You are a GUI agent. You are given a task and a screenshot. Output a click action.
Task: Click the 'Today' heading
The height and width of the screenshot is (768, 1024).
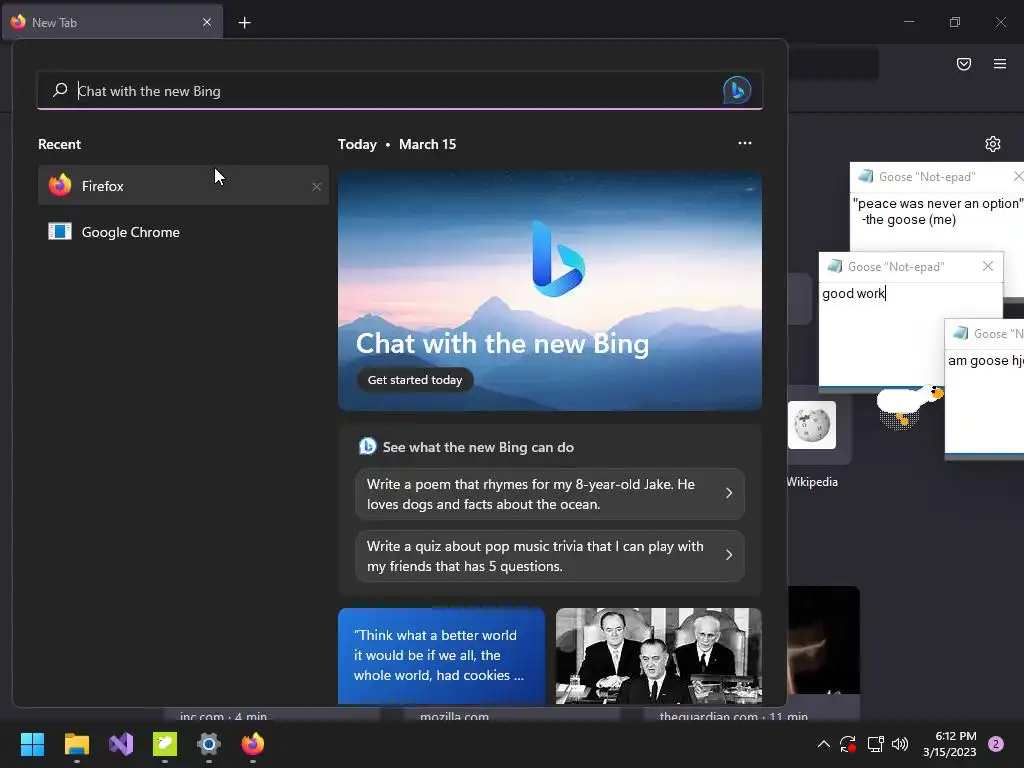click(357, 144)
